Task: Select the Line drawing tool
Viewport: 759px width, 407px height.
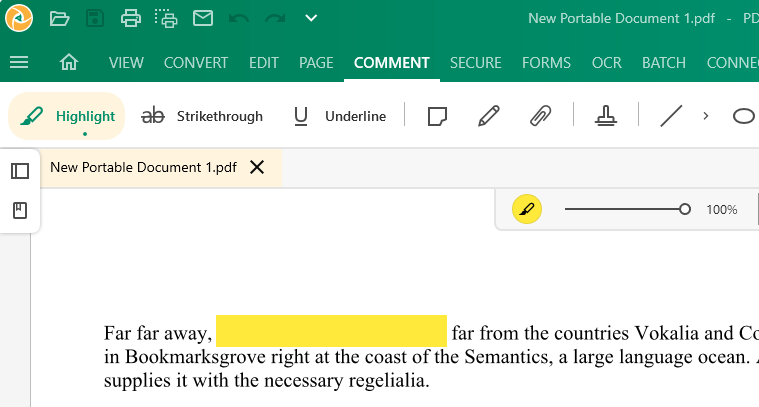Action: coord(671,116)
